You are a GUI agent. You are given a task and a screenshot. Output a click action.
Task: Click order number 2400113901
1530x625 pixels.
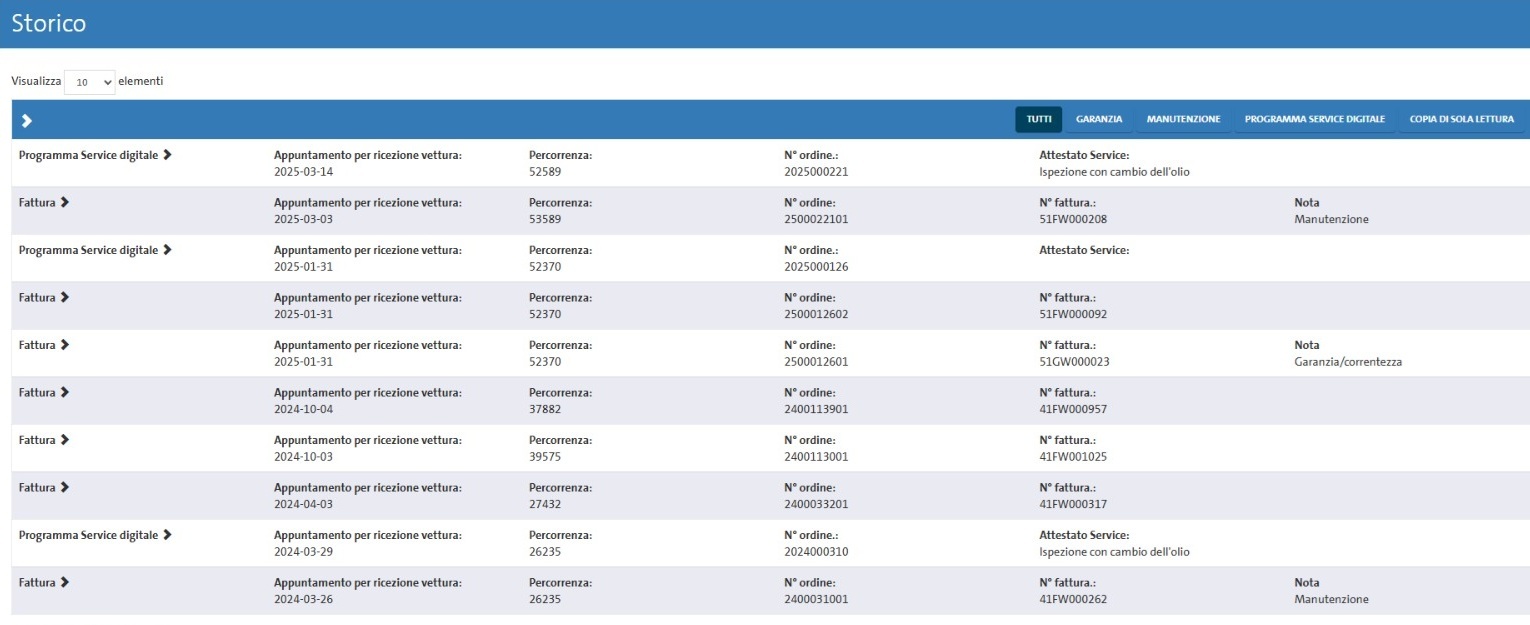pos(816,409)
